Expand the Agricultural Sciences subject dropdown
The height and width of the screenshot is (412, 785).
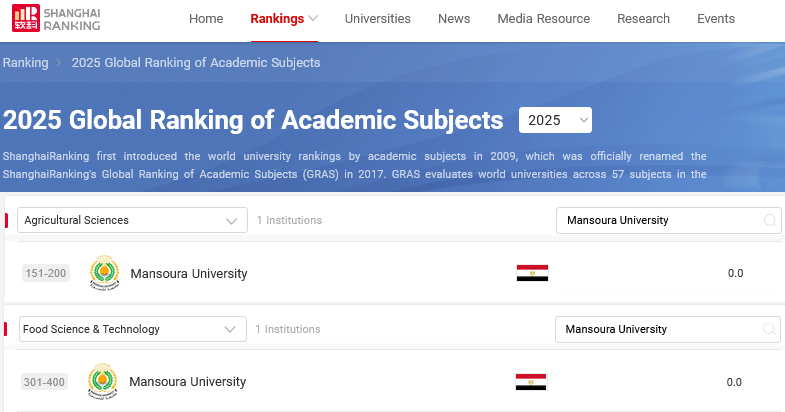[x=132, y=220]
